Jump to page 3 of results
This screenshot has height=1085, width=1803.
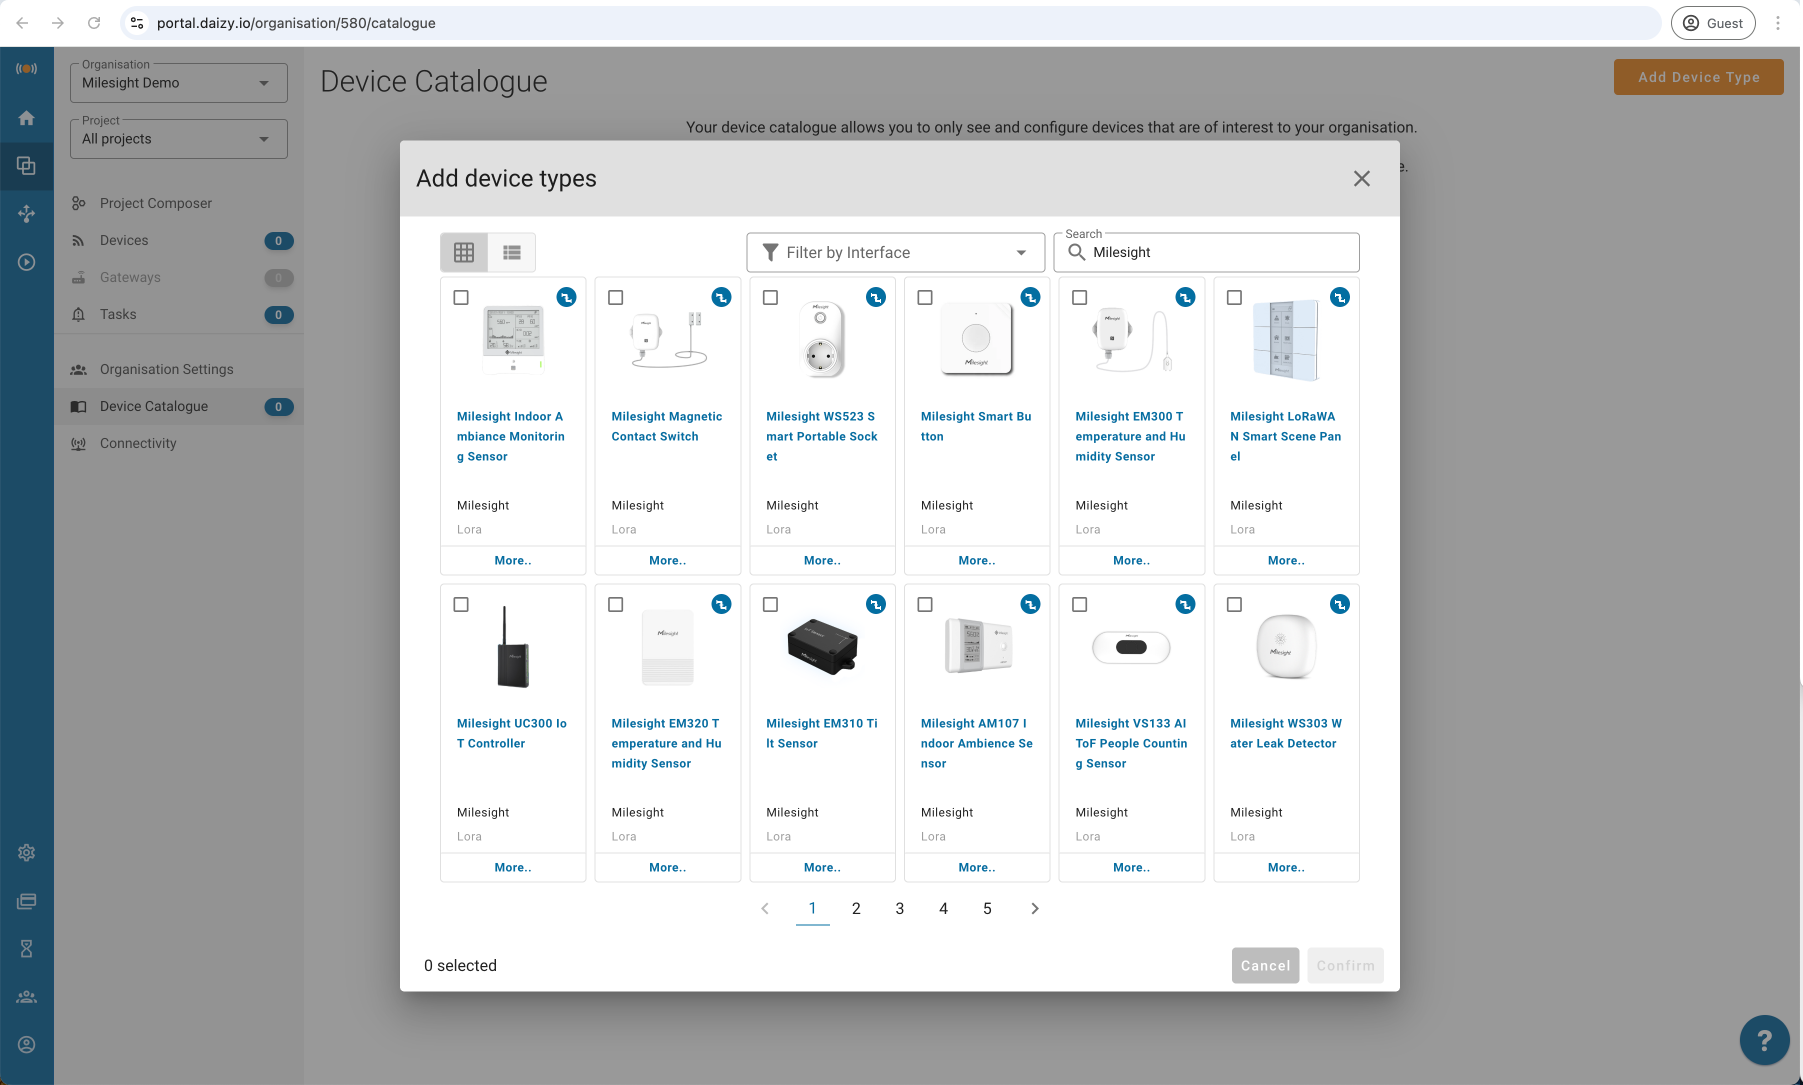pyautogui.click(x=900, y=908)
